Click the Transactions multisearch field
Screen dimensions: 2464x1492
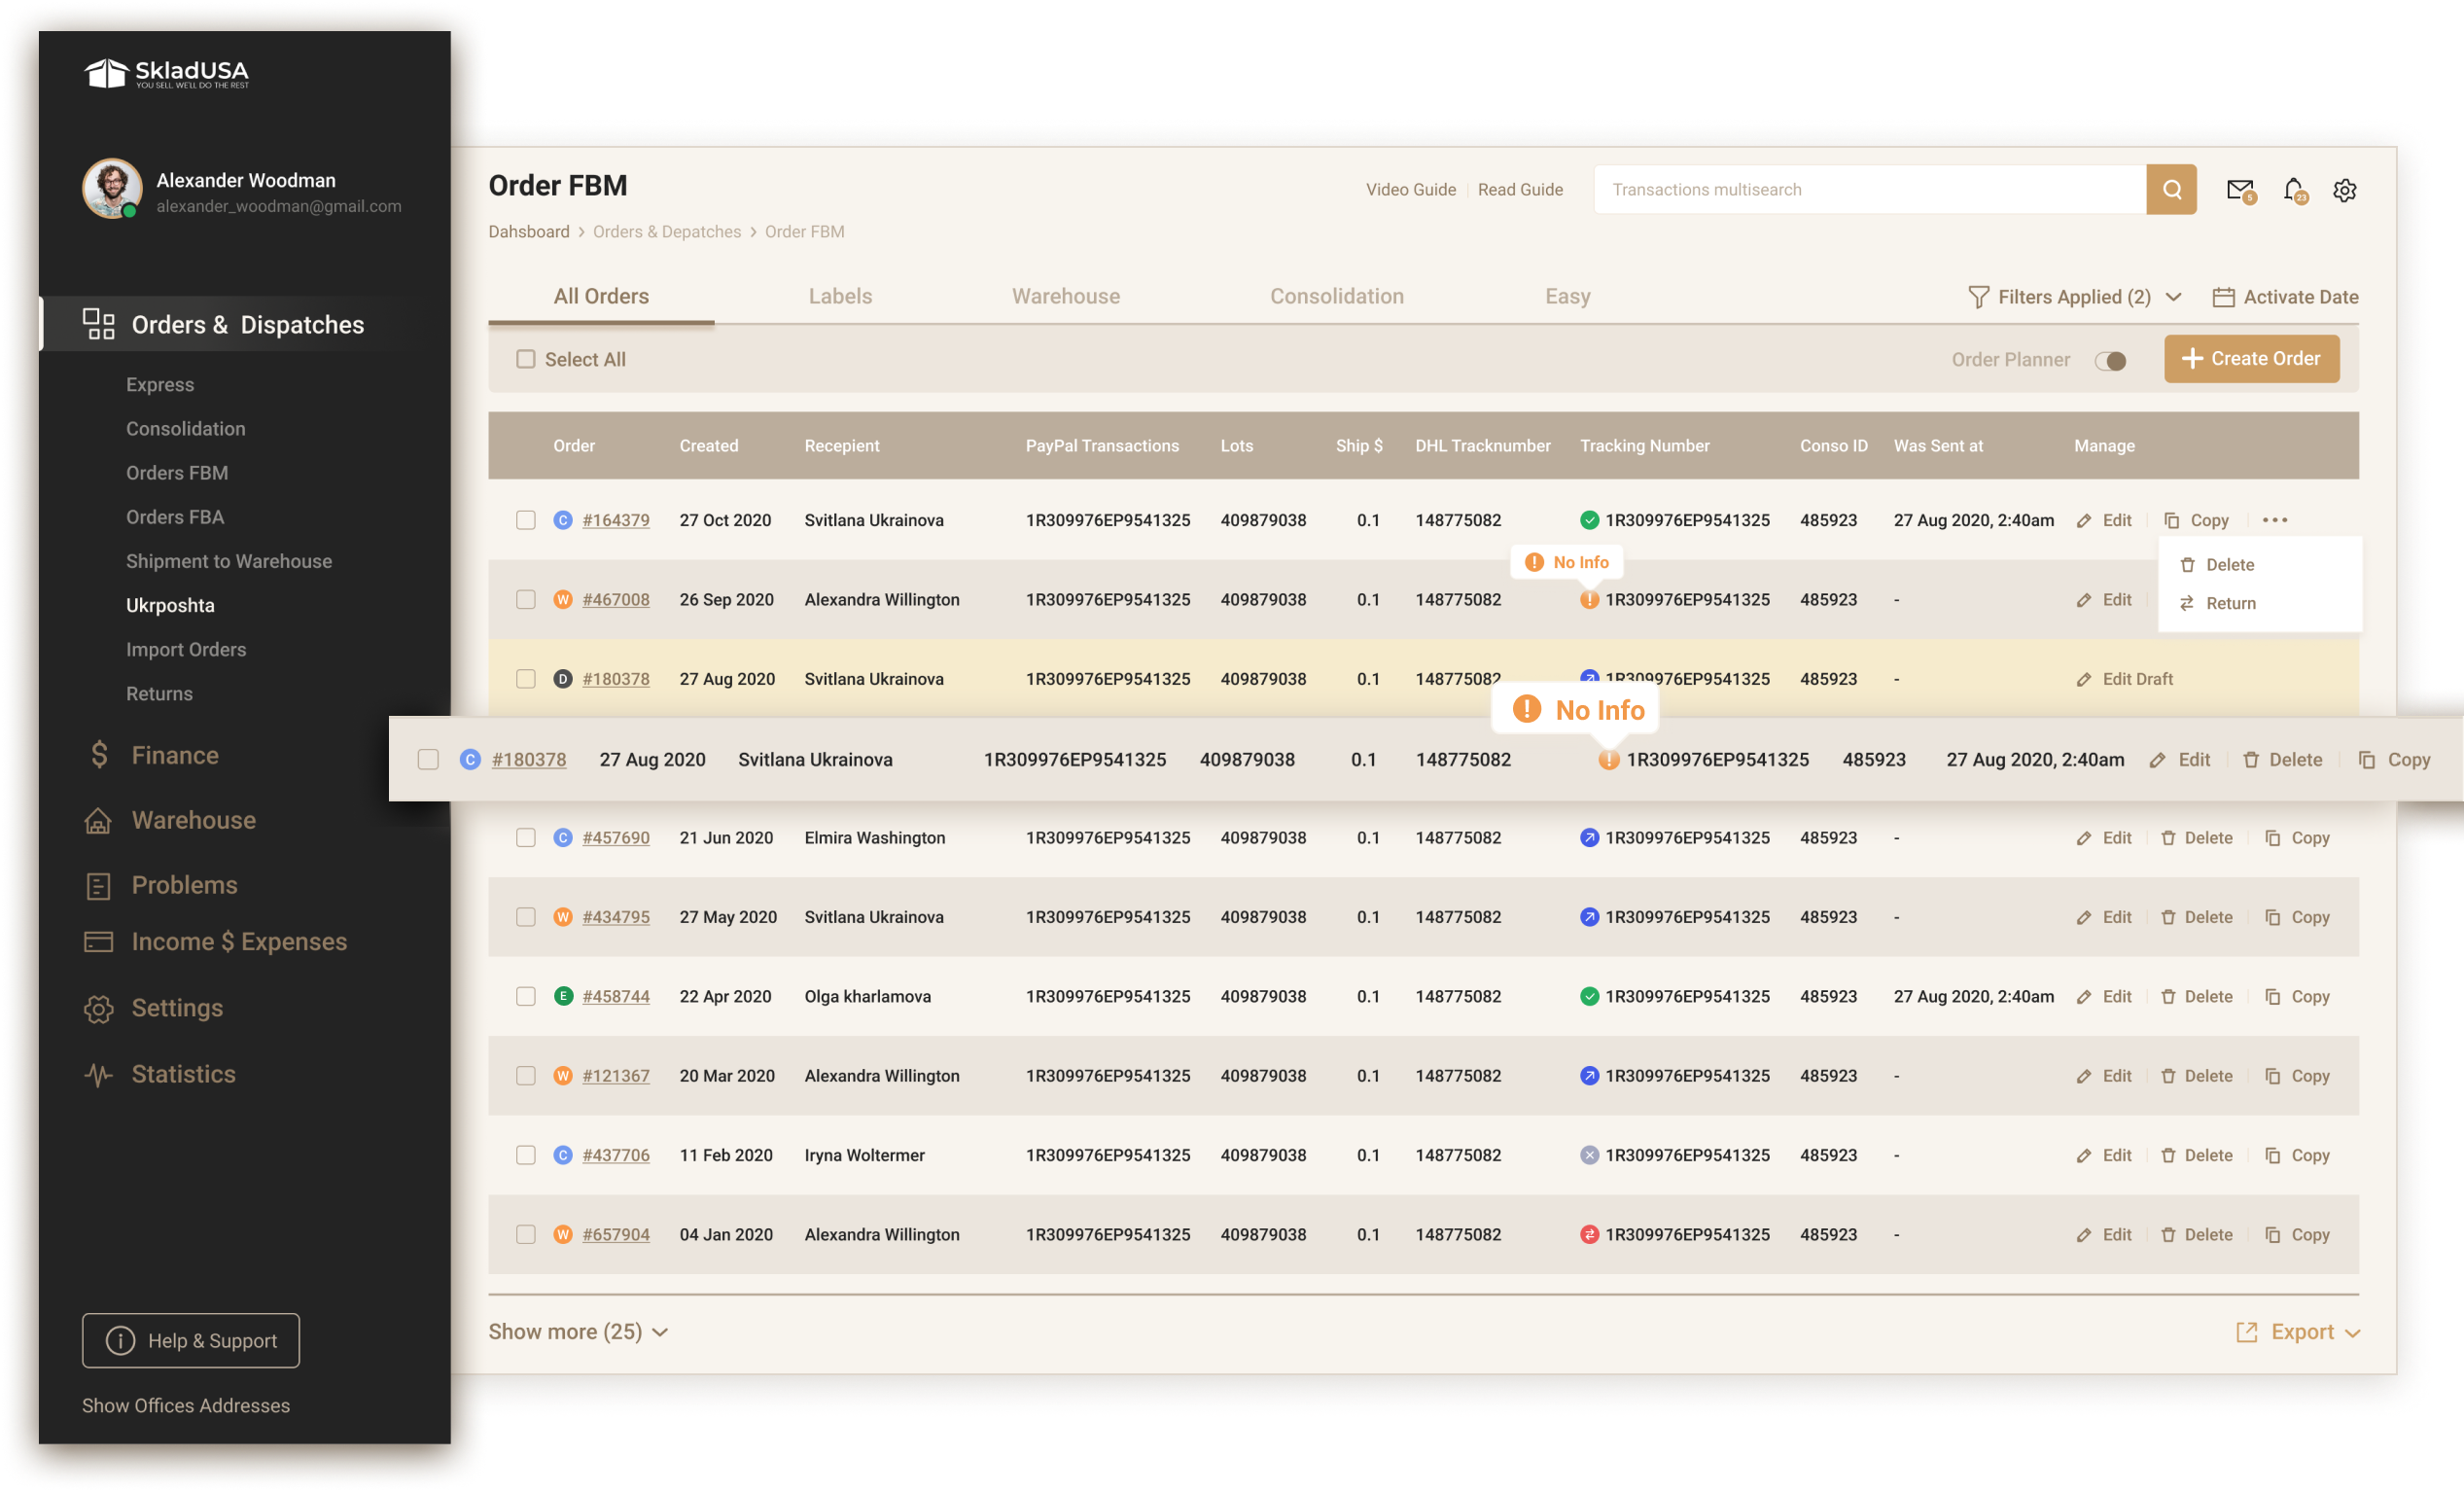coord(1868,189)
